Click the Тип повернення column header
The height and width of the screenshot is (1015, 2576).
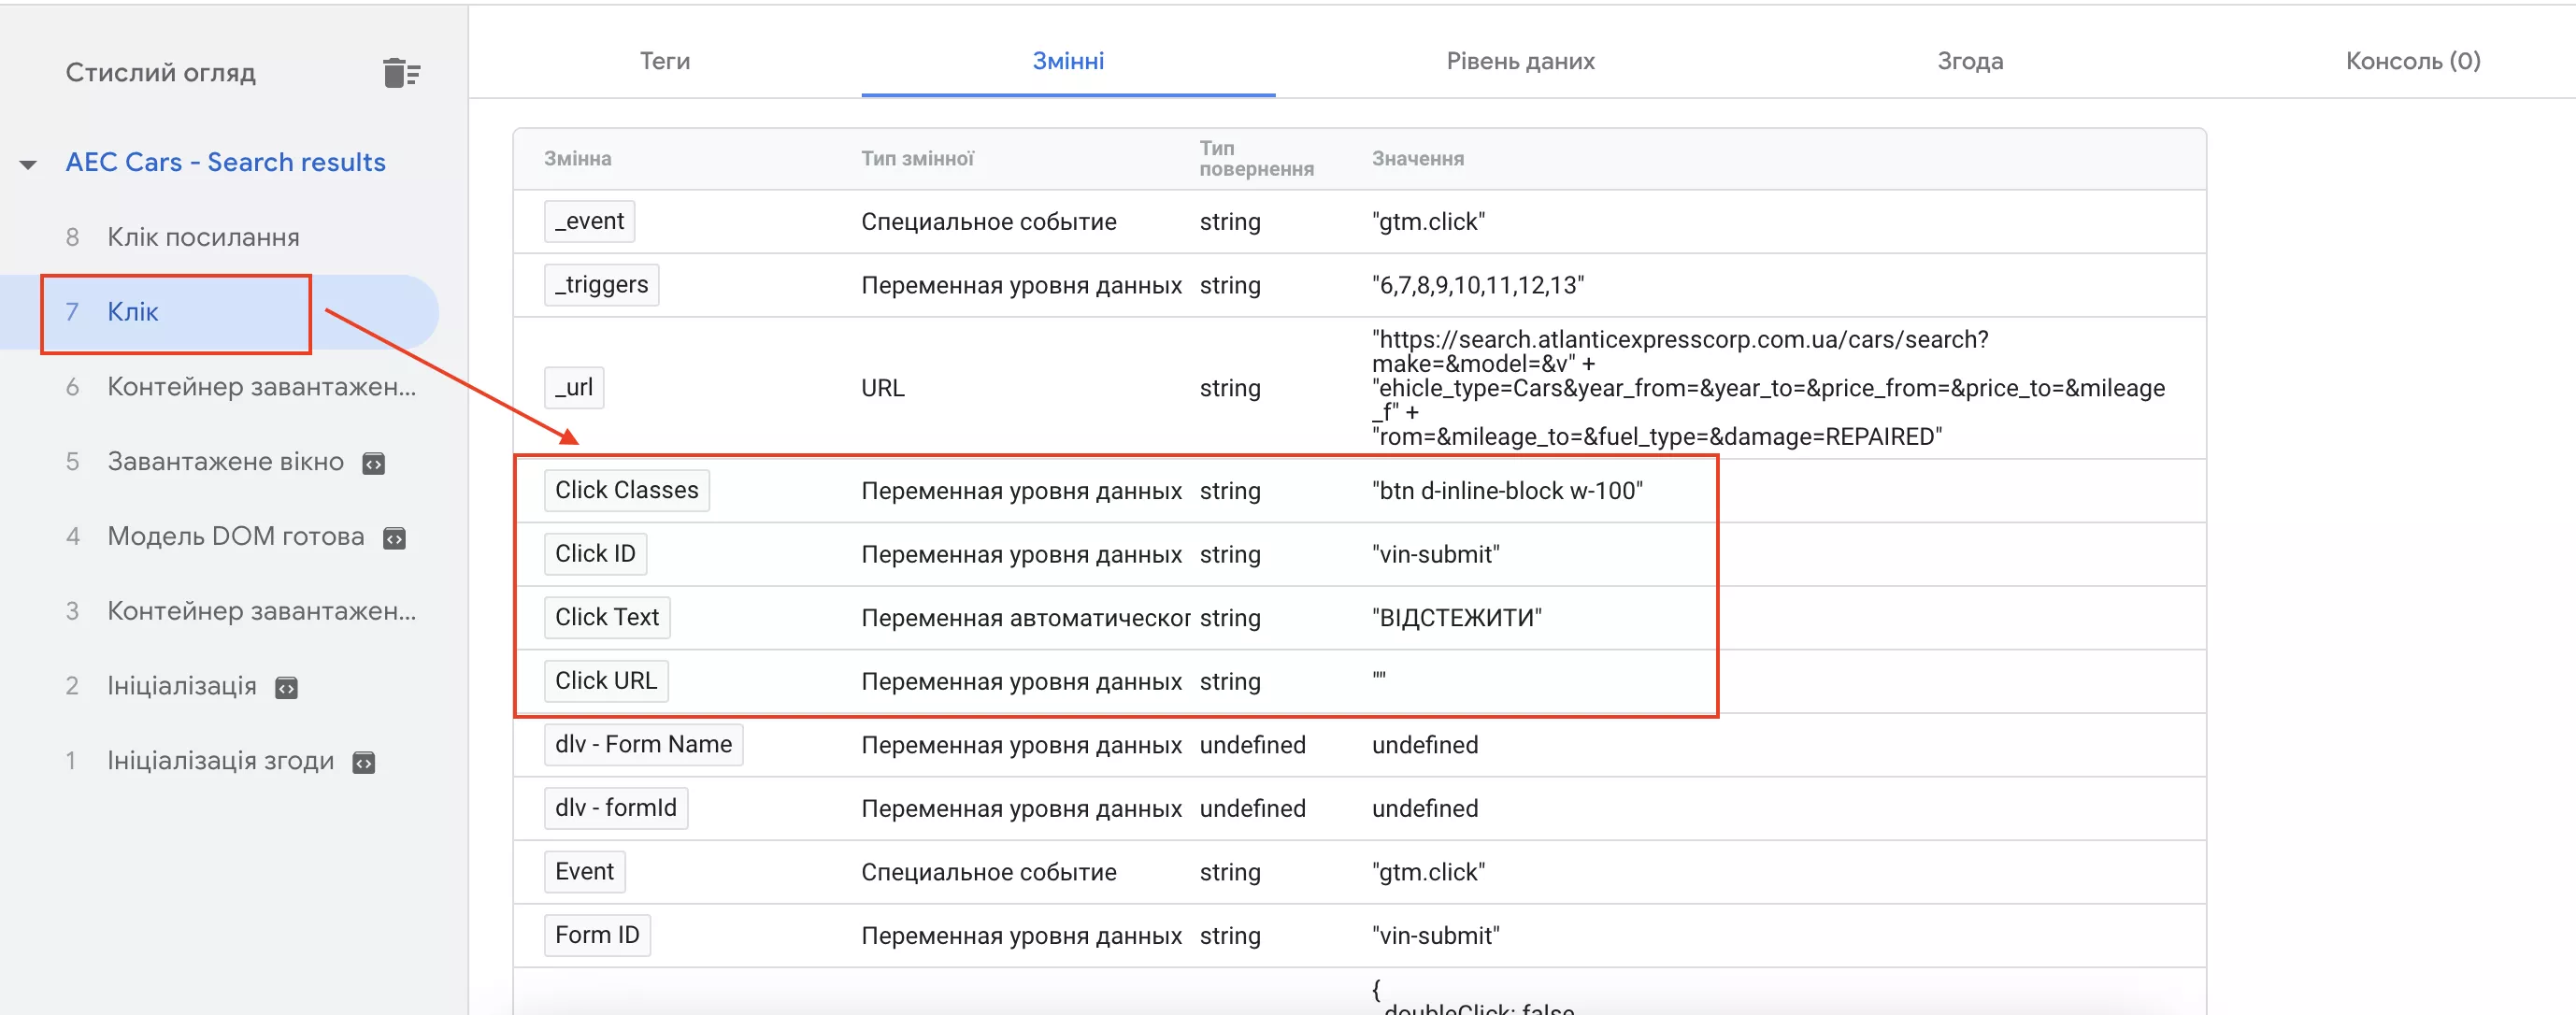[x=1257, y=158]
